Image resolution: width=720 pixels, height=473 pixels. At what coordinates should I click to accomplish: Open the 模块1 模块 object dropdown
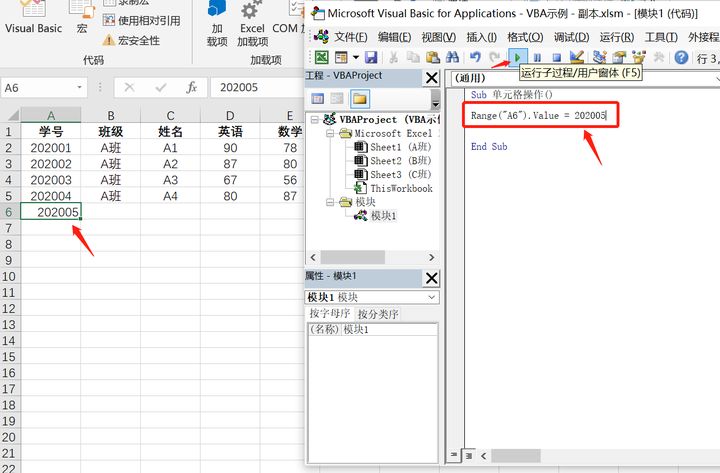pos(431,298)
